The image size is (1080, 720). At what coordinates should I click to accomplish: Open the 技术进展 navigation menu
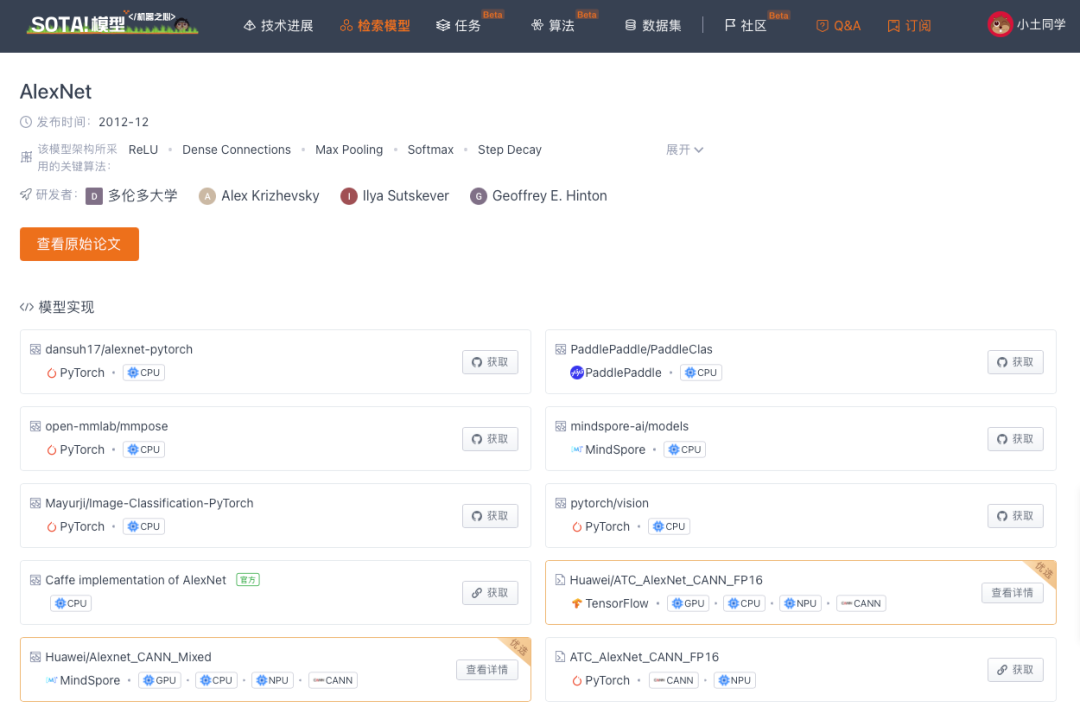tap(278, 26)
